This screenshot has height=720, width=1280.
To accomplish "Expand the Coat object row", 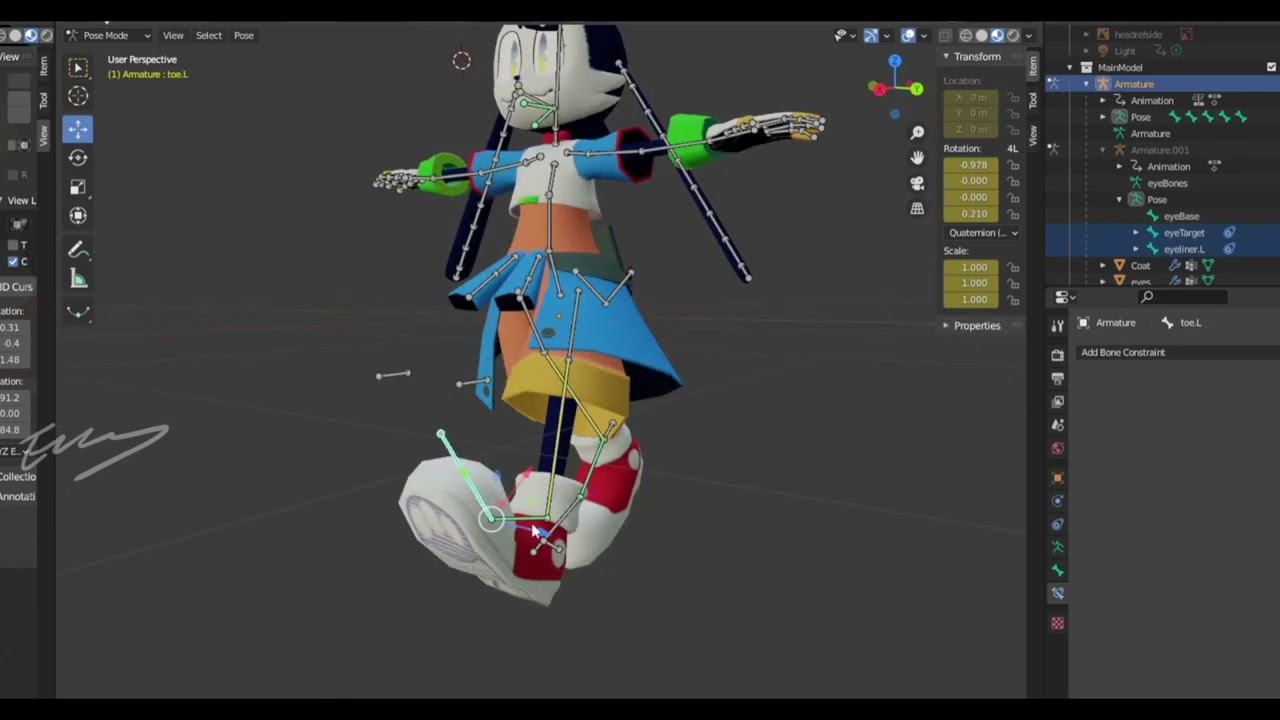I will click(x=1103, y=266).
